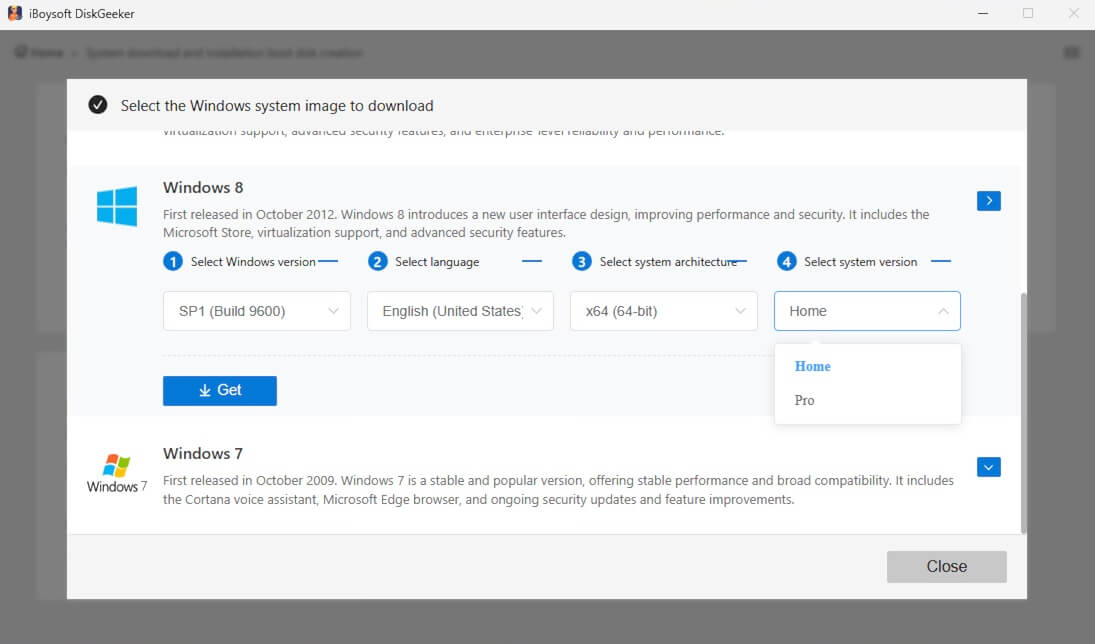Click the Get button to download Windows 8

(219, 390)
